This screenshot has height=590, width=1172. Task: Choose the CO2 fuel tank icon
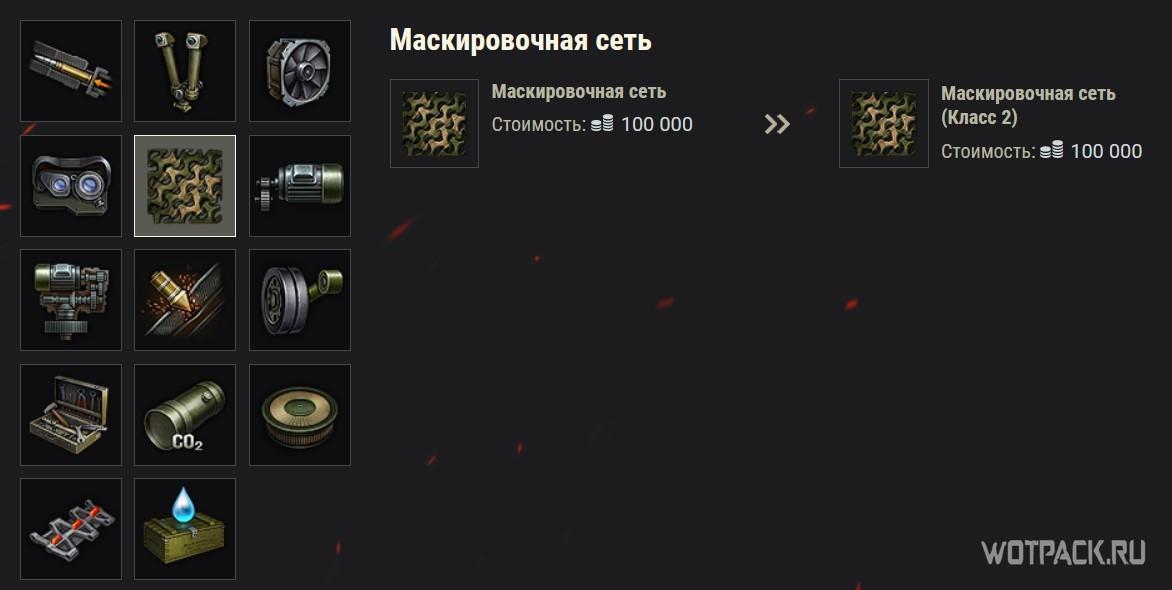point(185,415)
